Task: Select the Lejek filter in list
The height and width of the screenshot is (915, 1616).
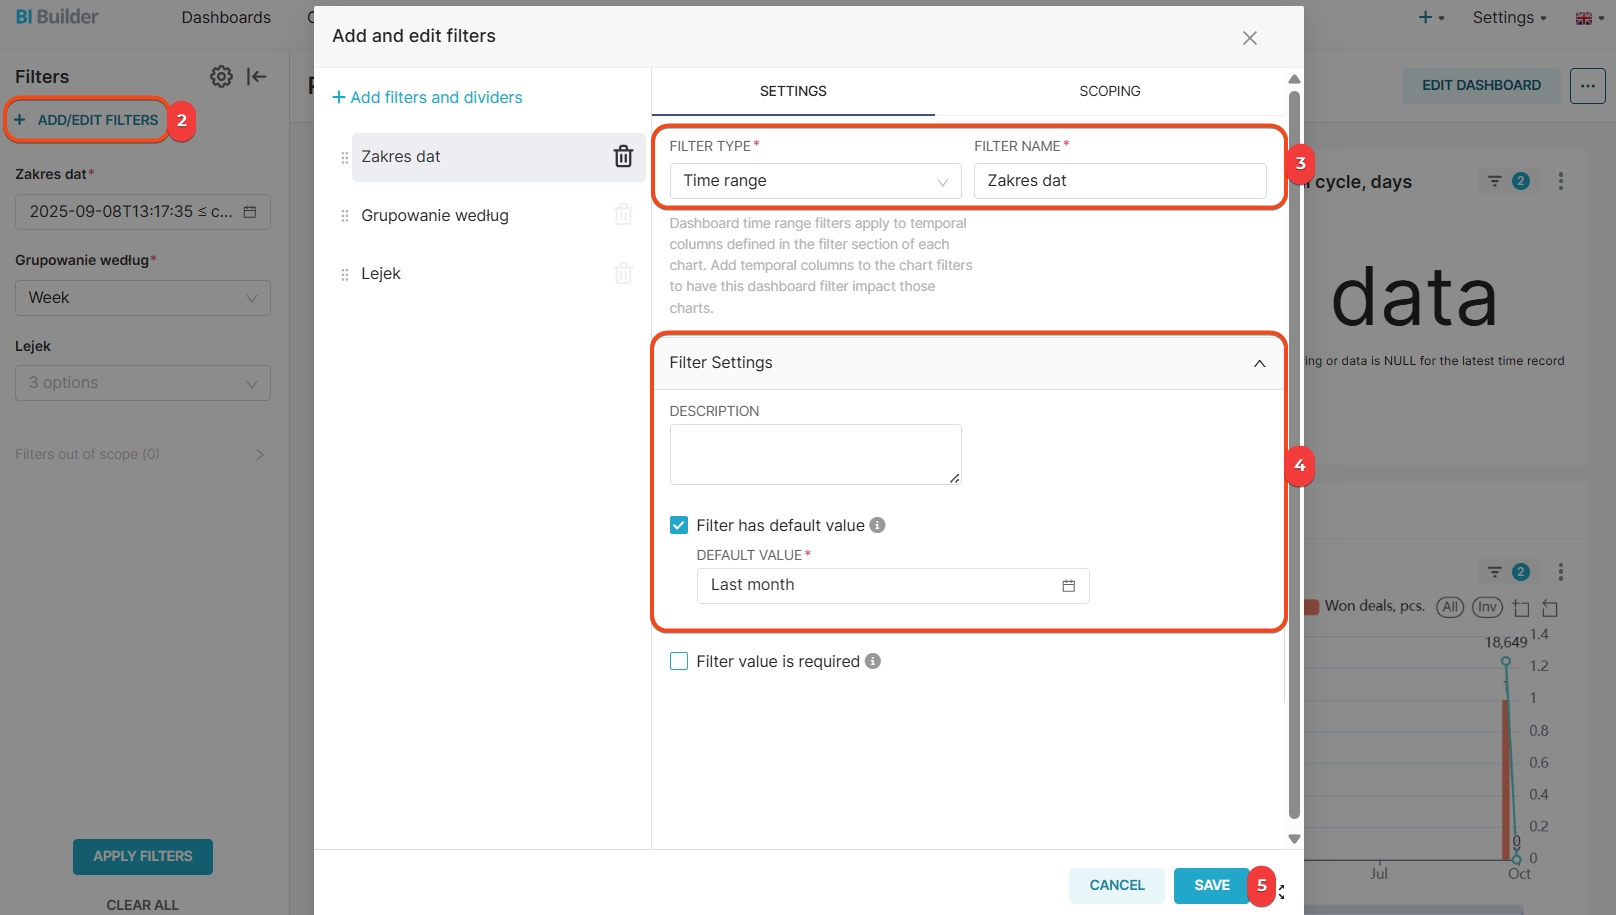Action: click(381, 274)
